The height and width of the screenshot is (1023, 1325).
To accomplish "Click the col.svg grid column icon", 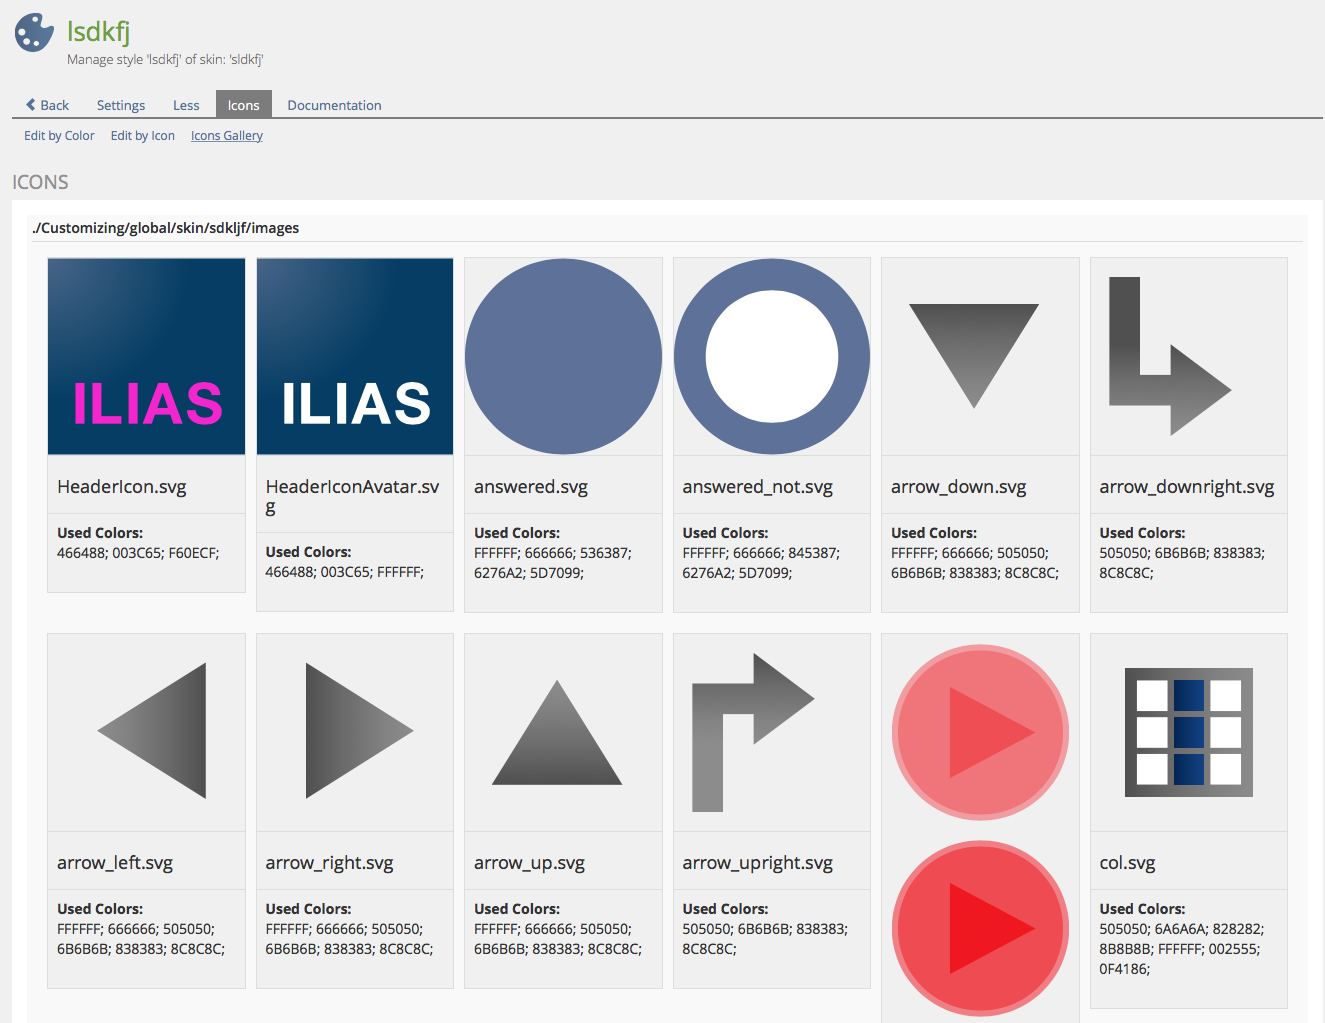I will click(x=1188, y=732).
